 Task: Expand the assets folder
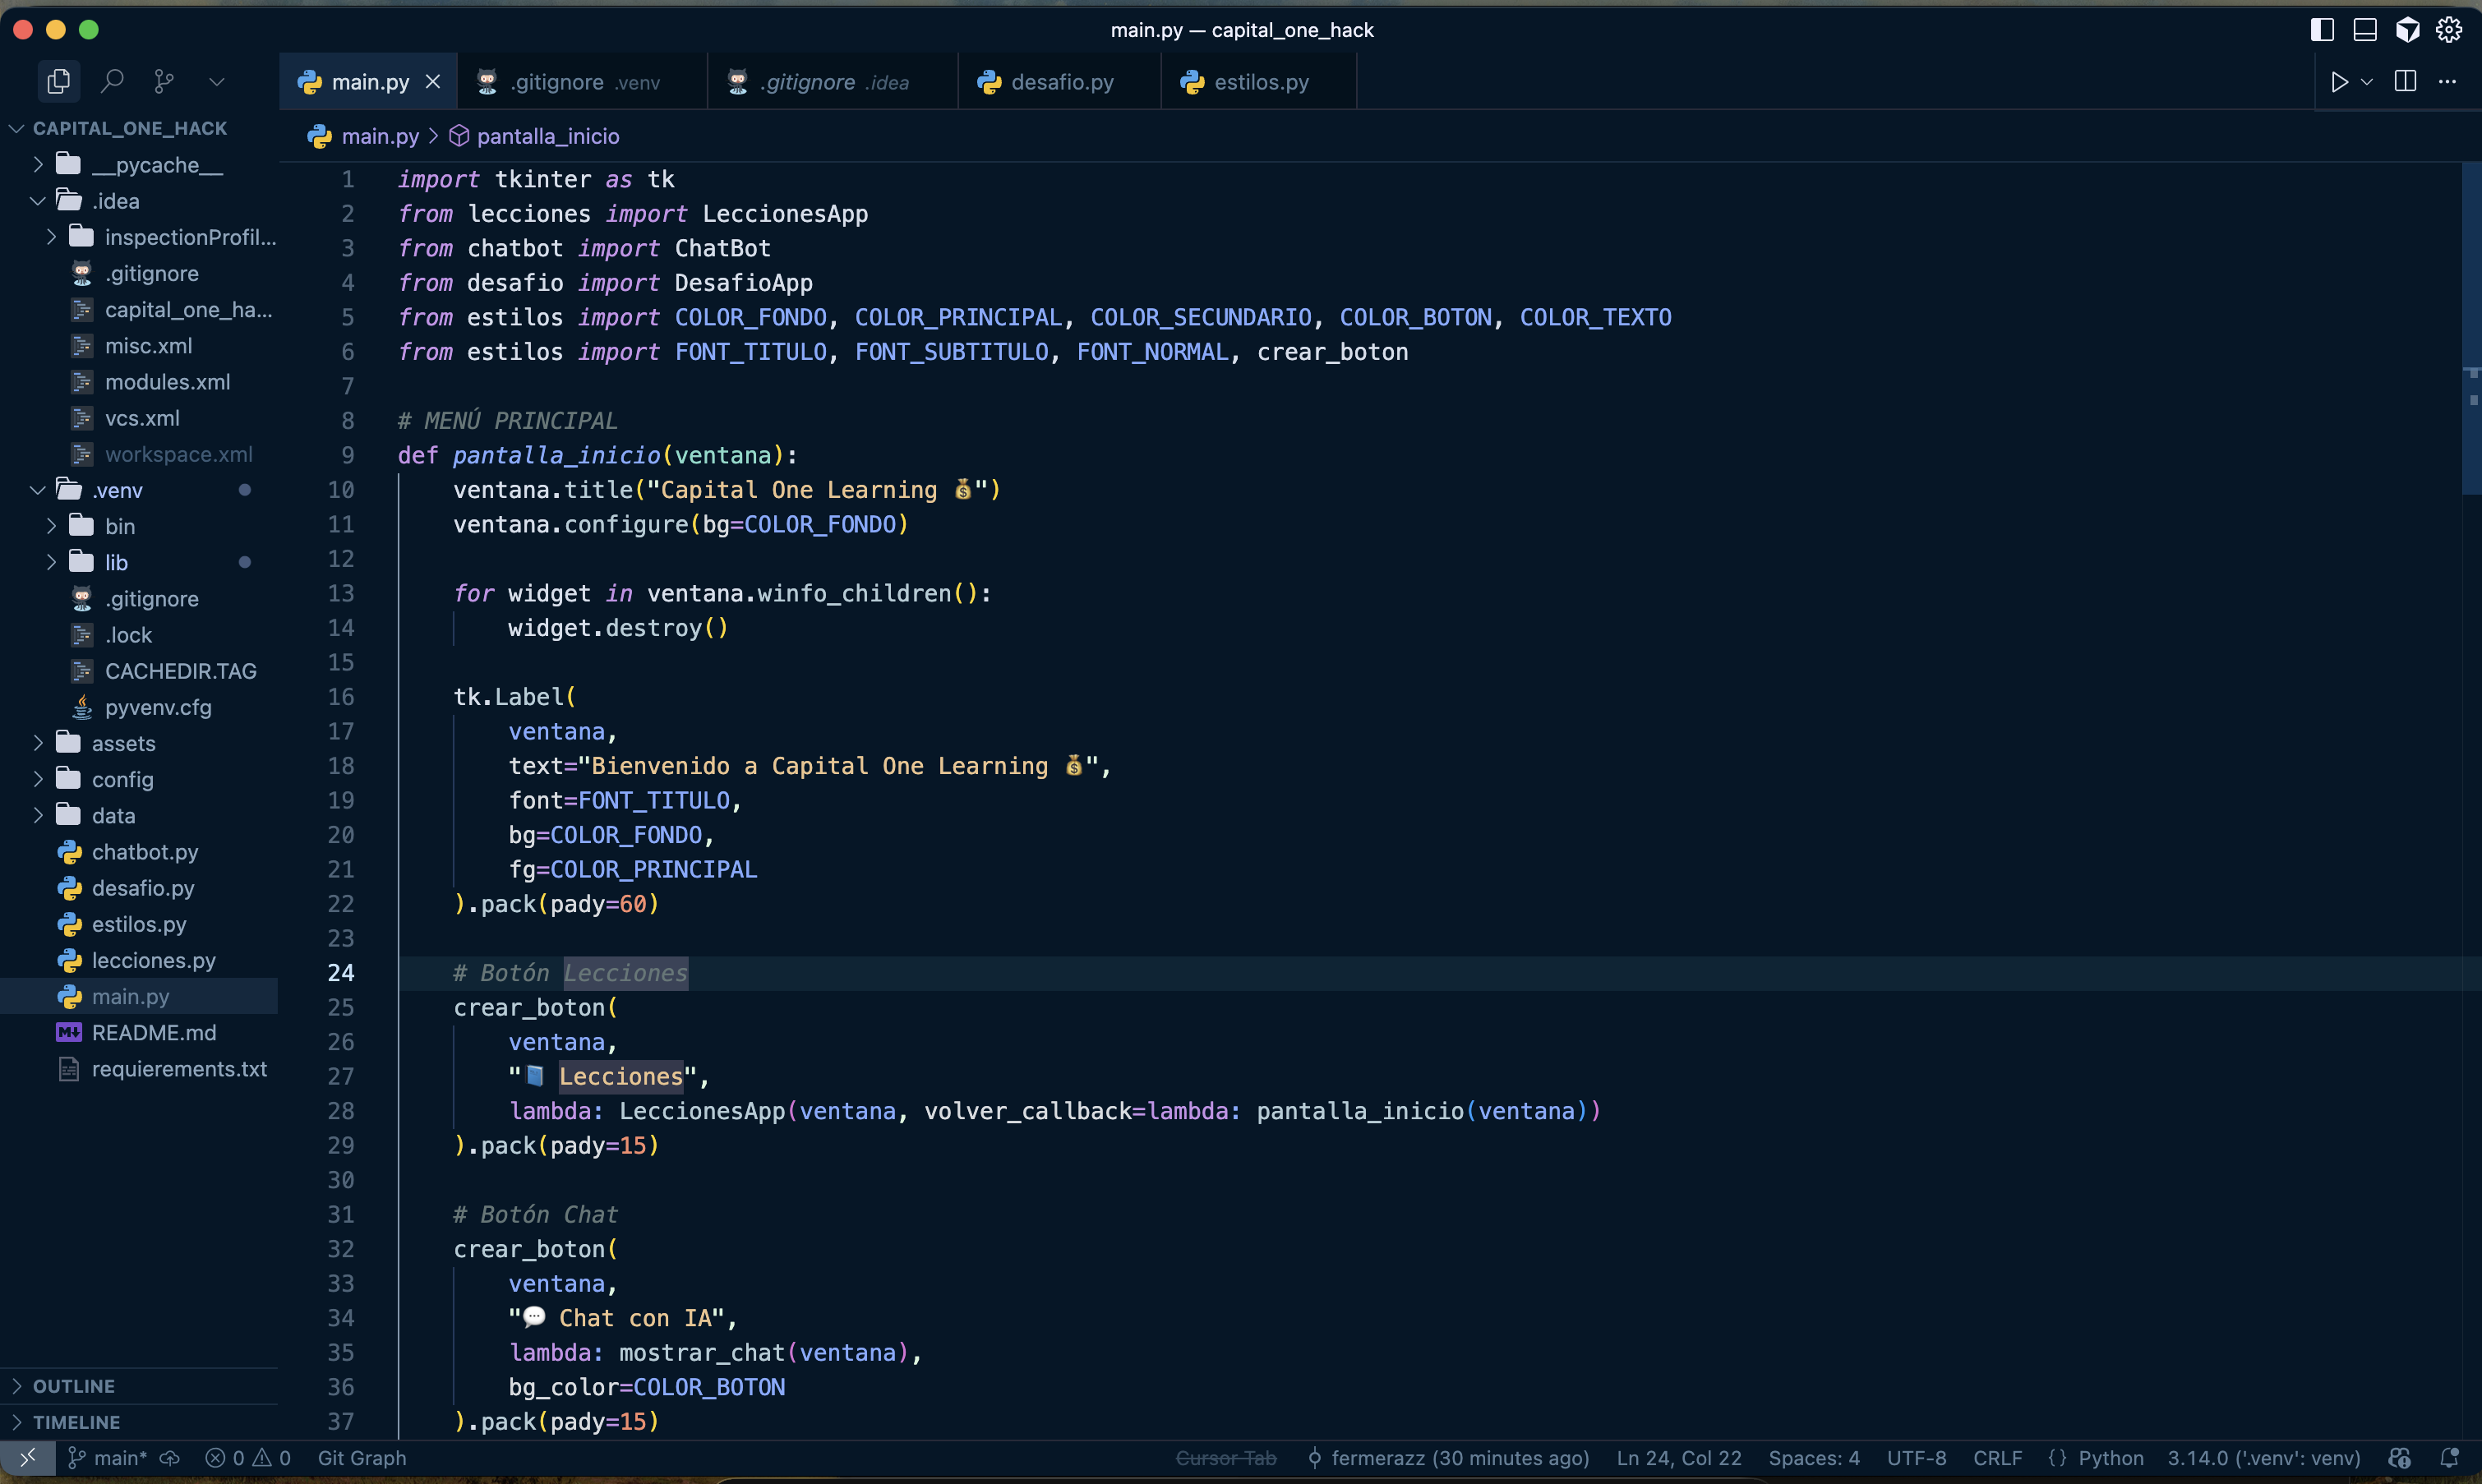(123, 743)
